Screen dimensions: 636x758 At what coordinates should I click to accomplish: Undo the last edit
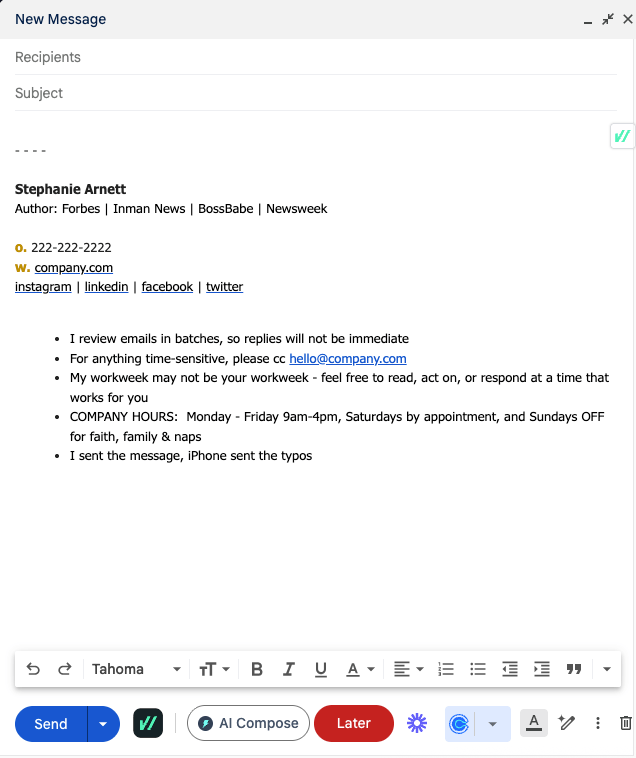[33, 669]
